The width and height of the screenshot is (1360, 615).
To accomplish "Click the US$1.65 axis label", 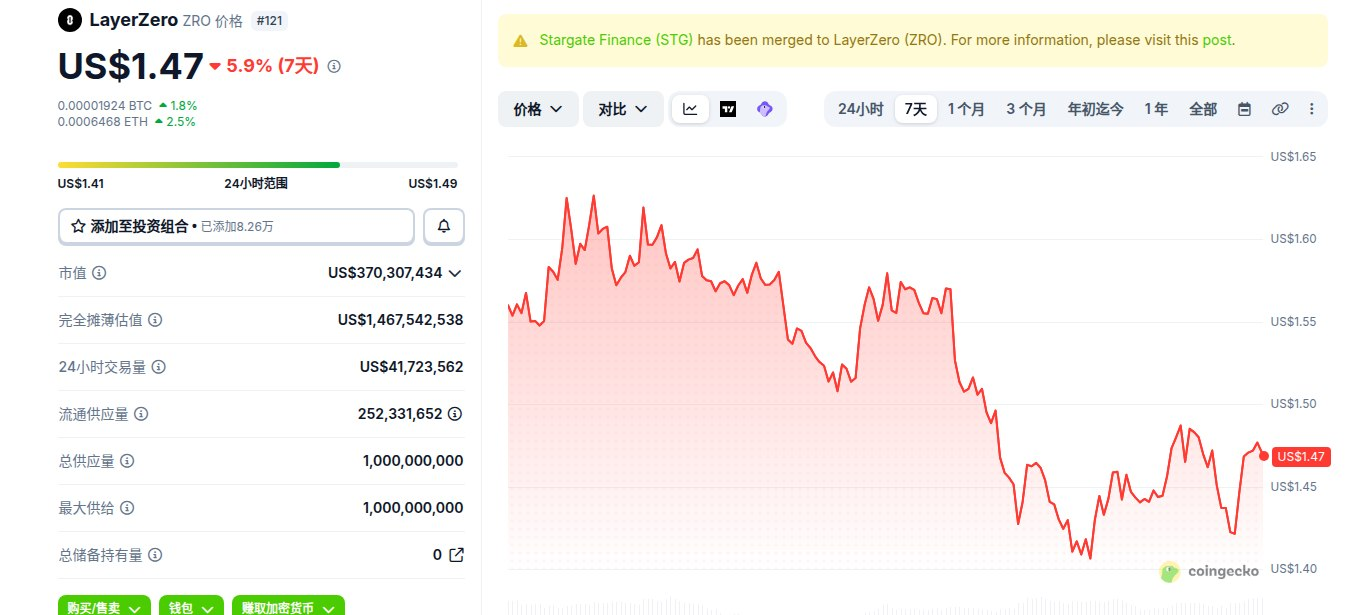I will (1293, 157).
